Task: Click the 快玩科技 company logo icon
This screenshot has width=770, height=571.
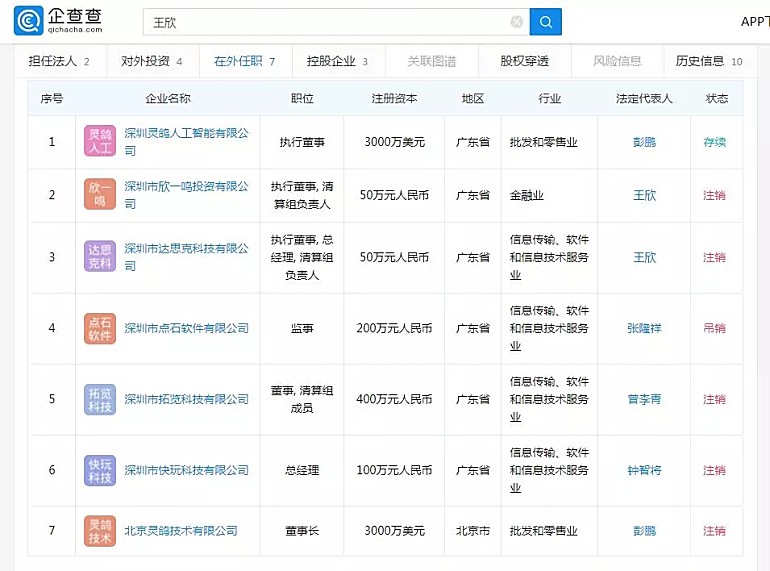Action: pyautogui.click(x=100, y=470)
